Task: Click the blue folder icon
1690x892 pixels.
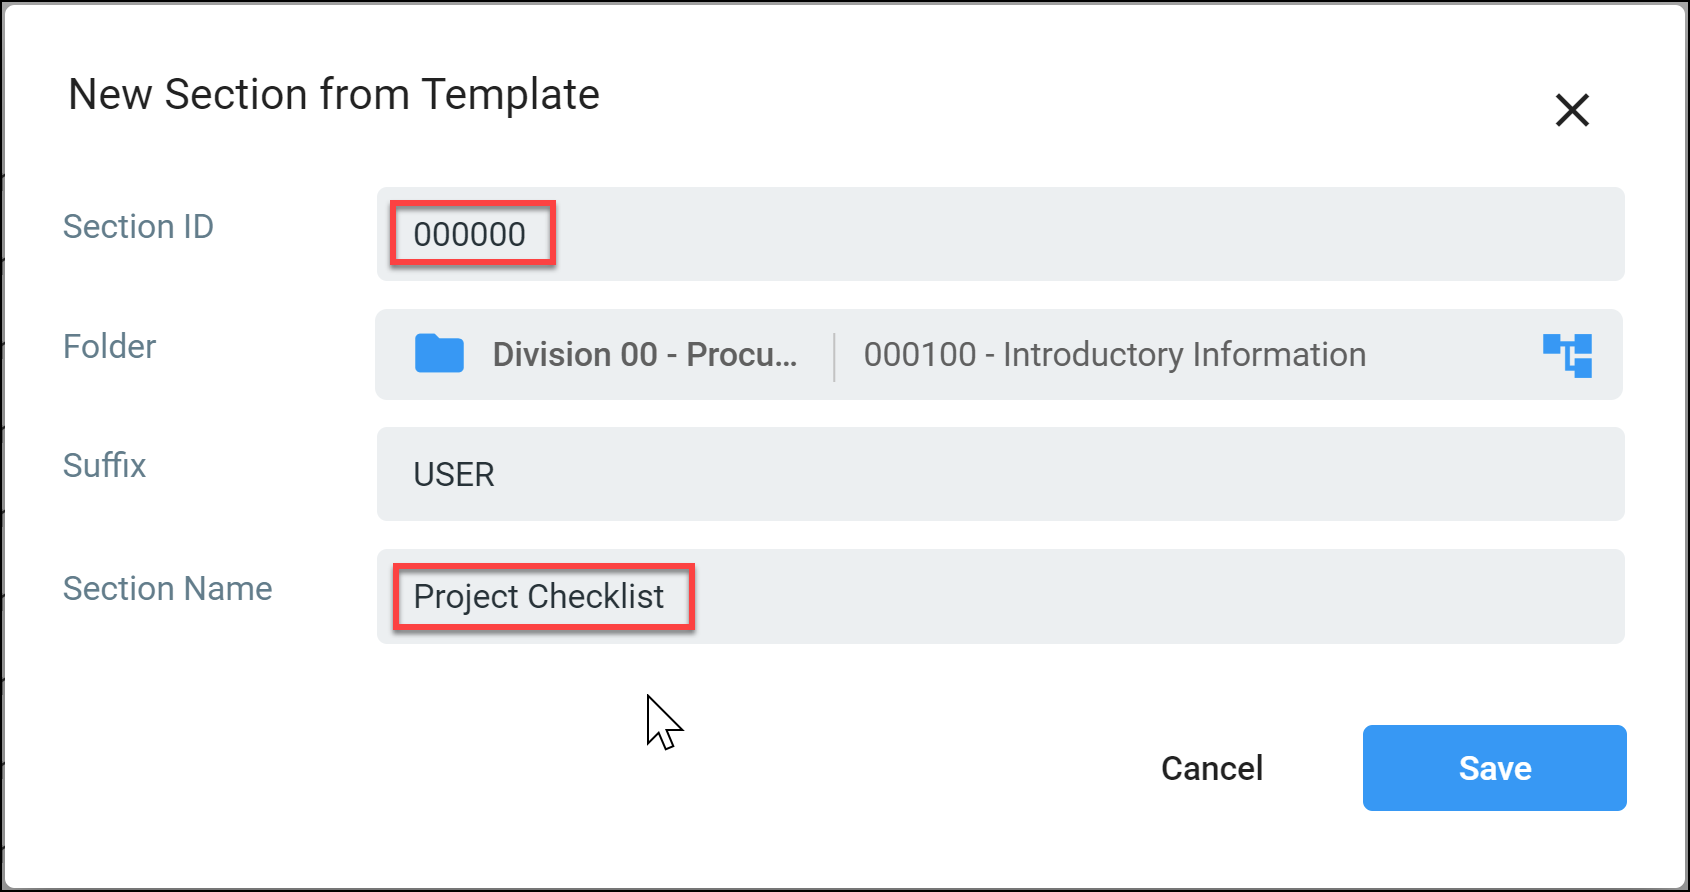Action: [439, 354]
